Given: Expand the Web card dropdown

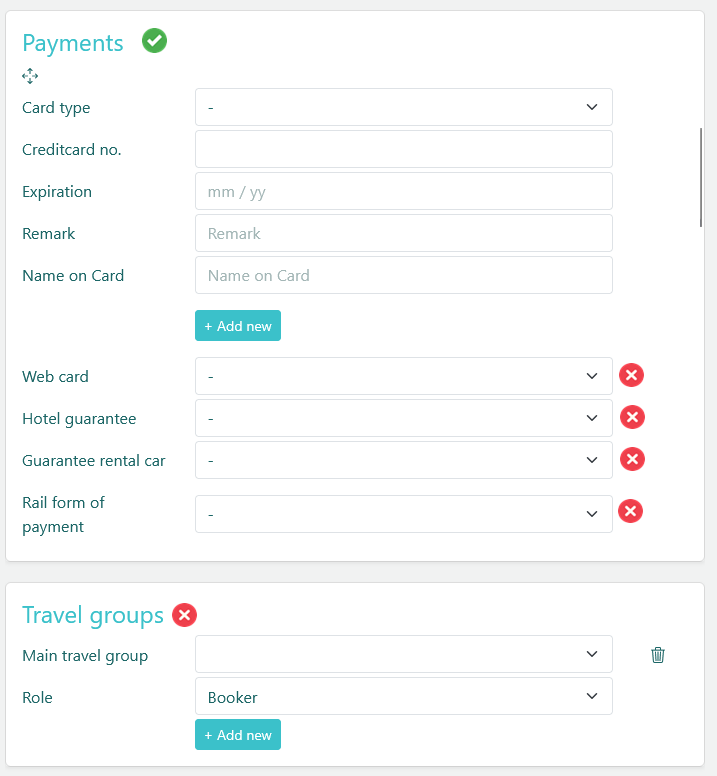Looking at the screenshot, I should 403,376.
